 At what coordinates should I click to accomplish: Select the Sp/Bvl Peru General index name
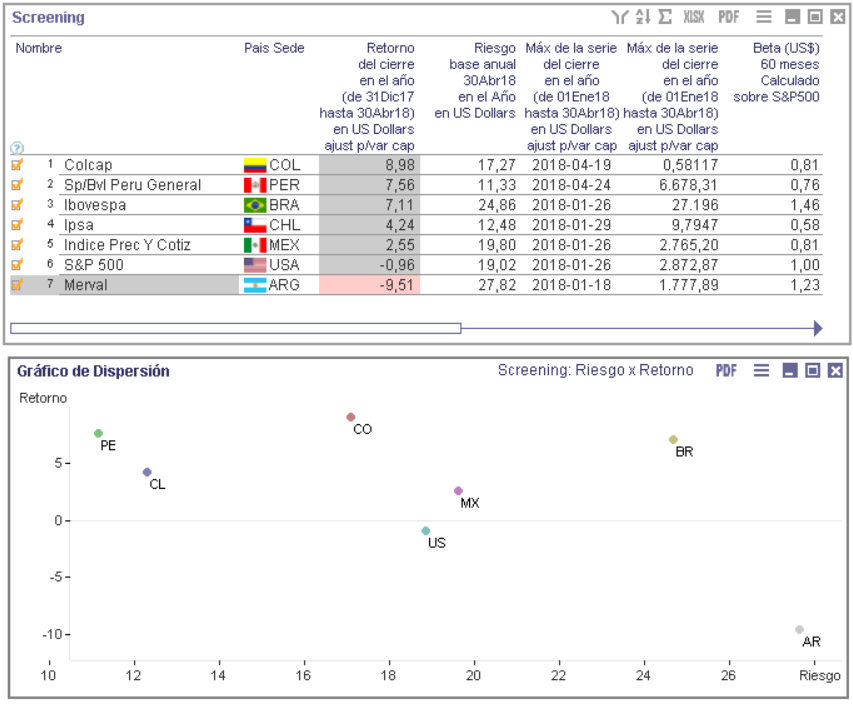coord(132,185)
